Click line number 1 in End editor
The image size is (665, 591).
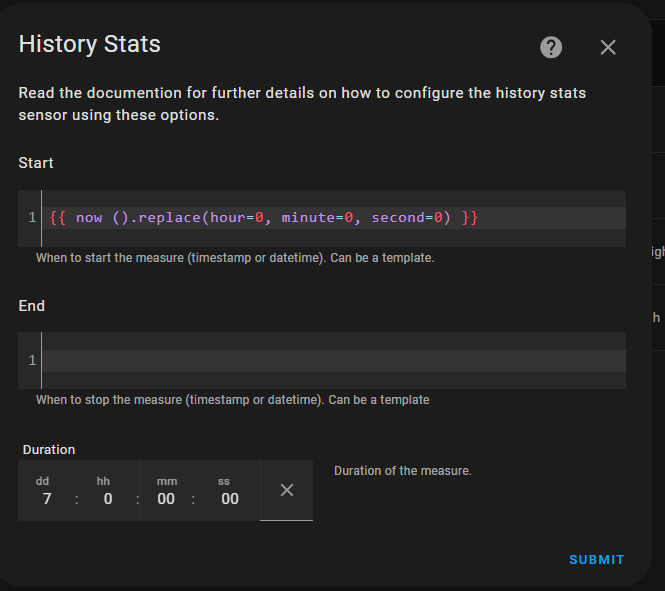click(x=32, y=361)
